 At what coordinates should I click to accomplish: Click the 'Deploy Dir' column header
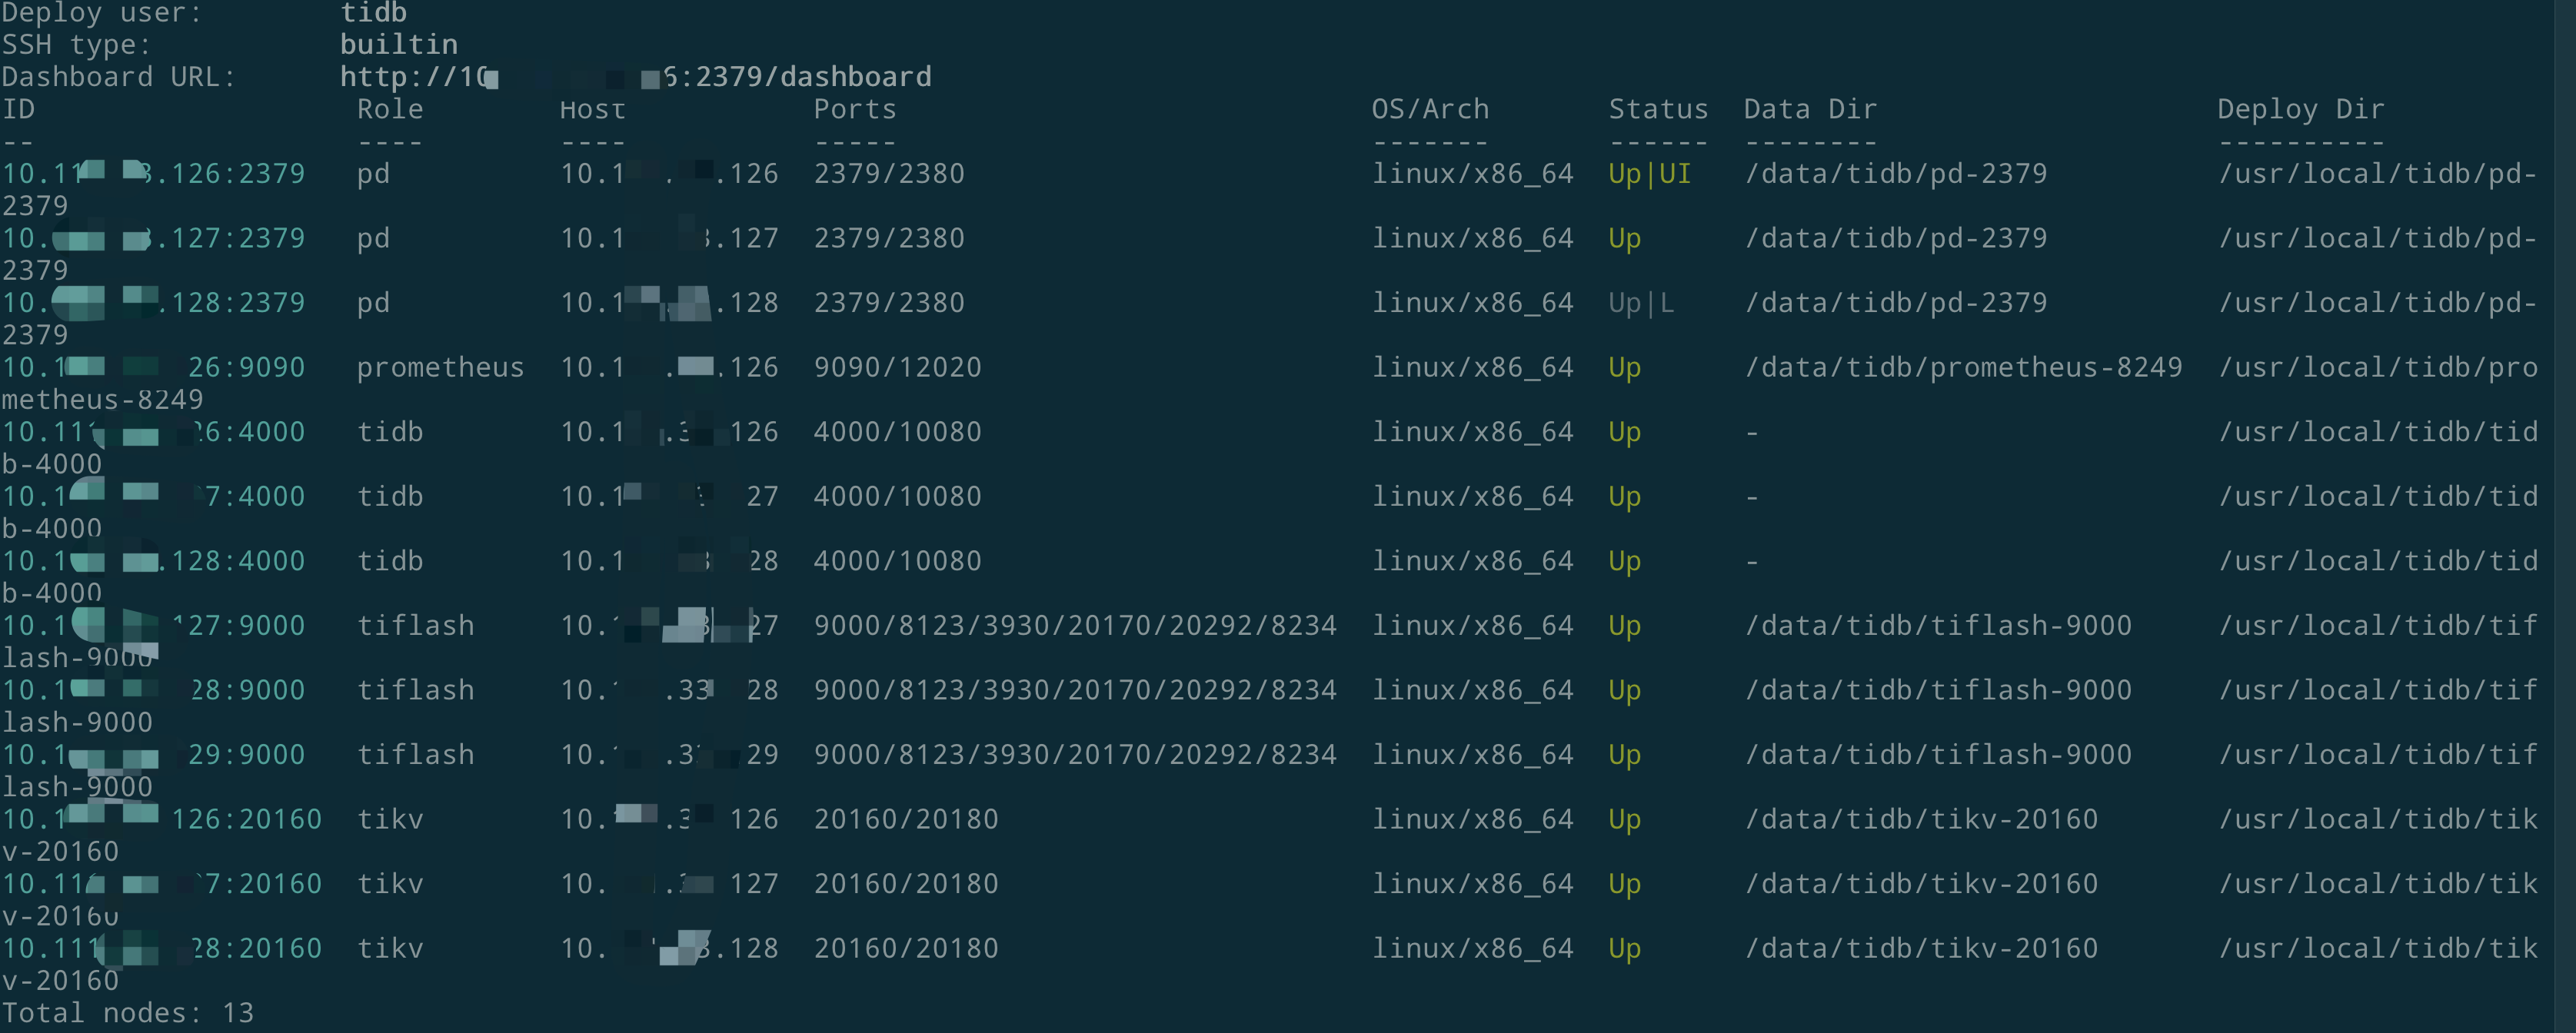(2300, 109)
